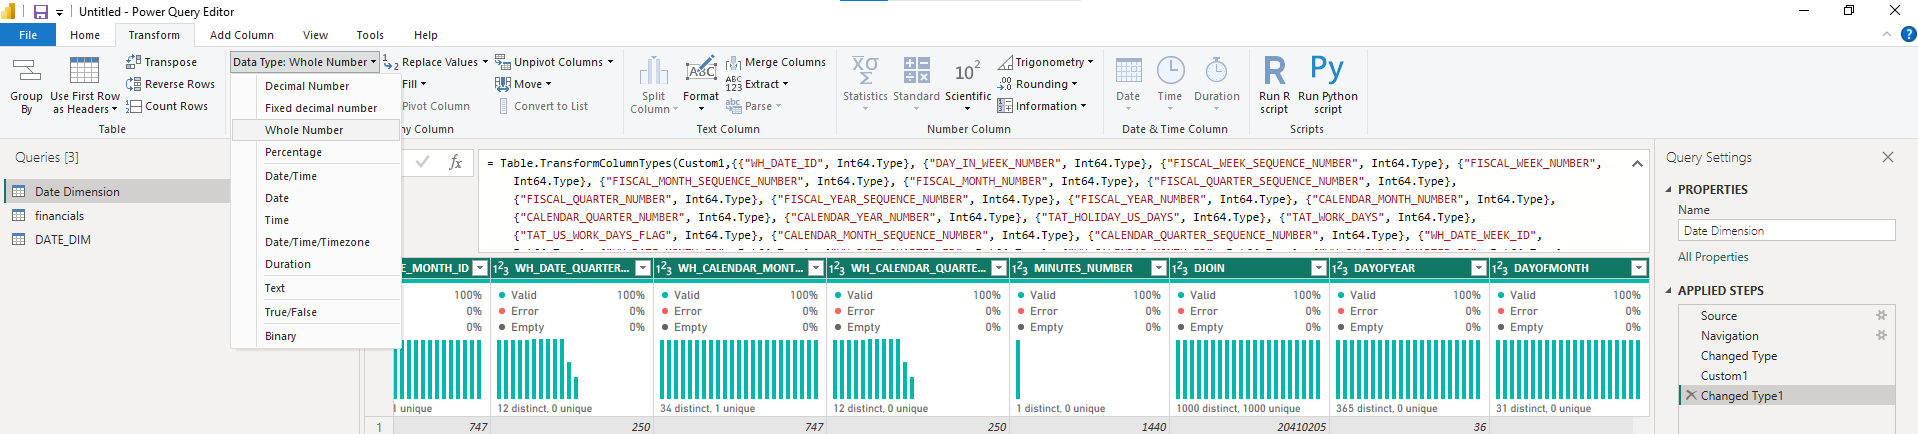Image resolution: width=1918 pixels, height=434 pixels.
Task: Click the Format text column icon
Action: (701, 71)
